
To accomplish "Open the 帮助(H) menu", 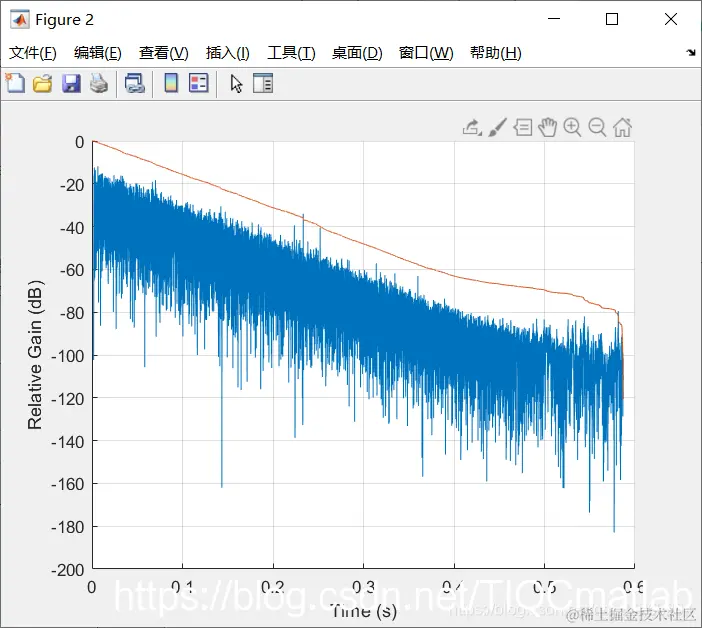I will (x=496, y=53).
